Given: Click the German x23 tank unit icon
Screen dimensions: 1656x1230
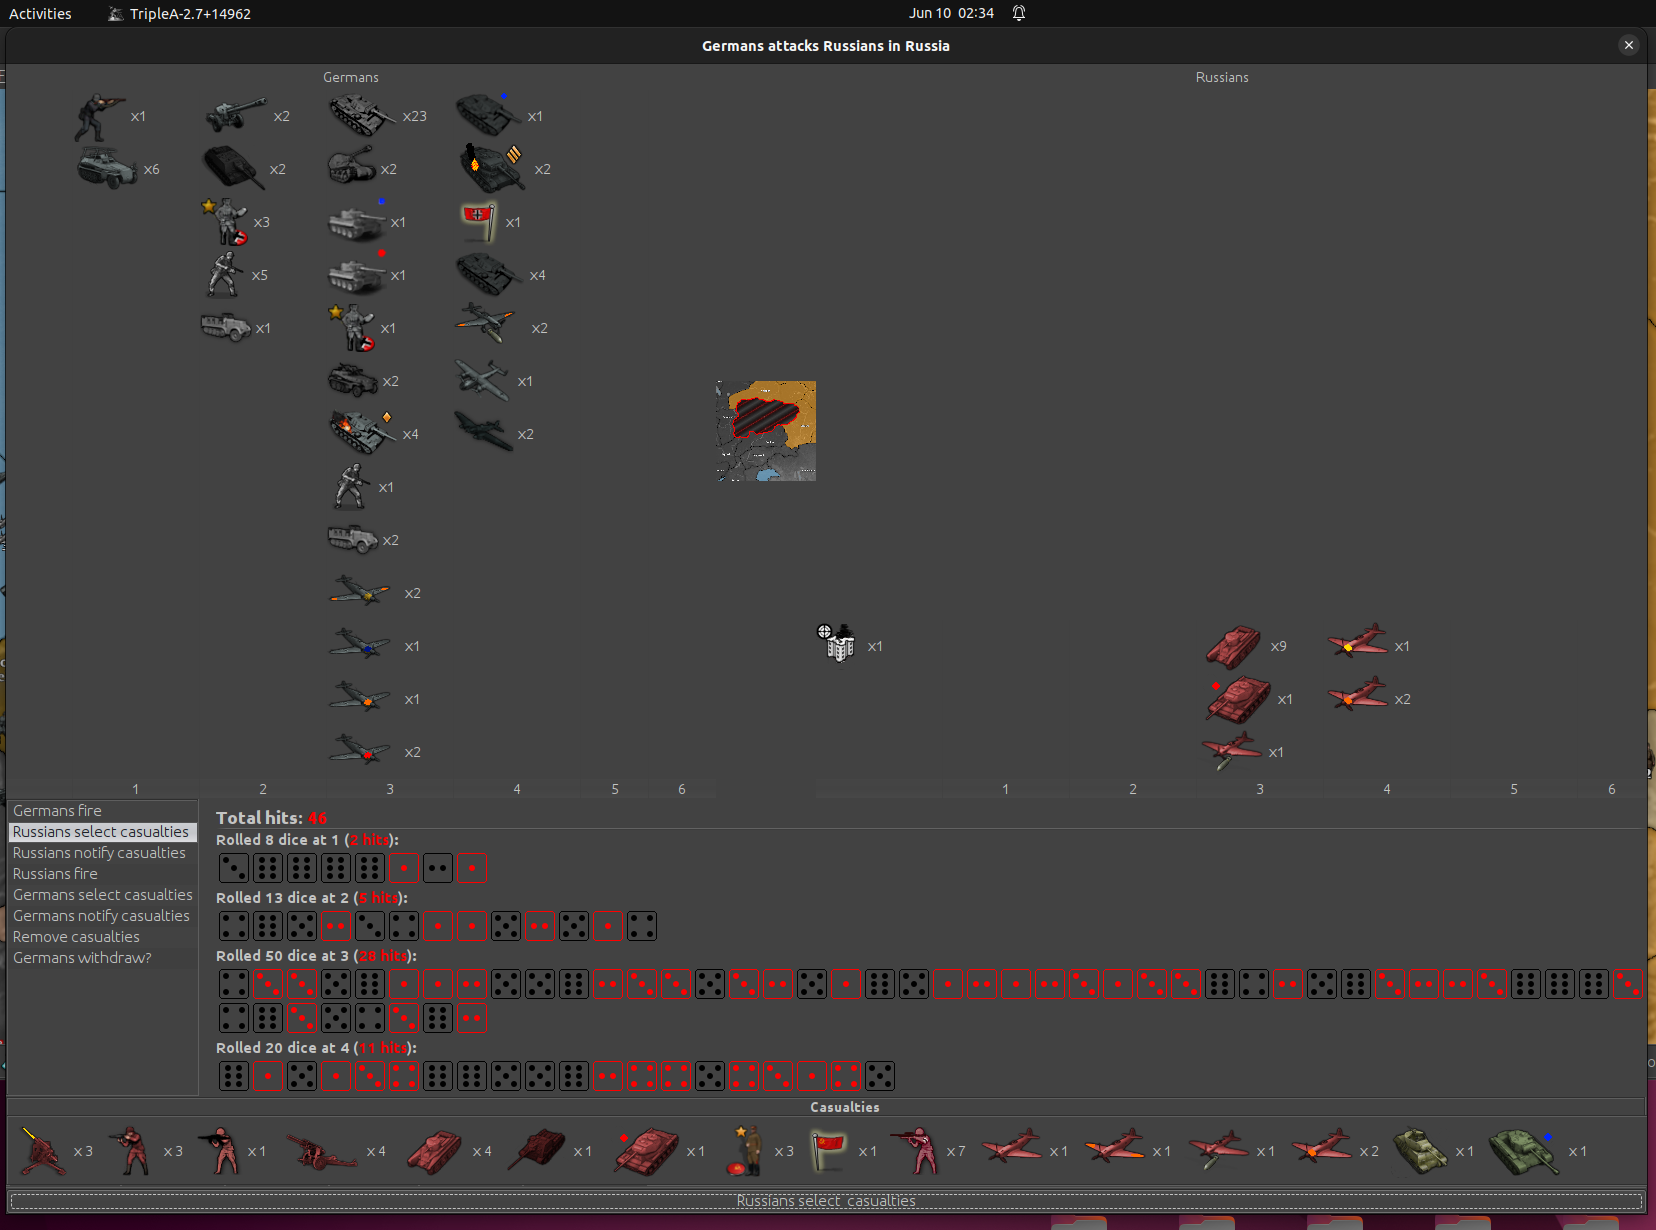Looking at the screenshot, I should coord(361,116).
